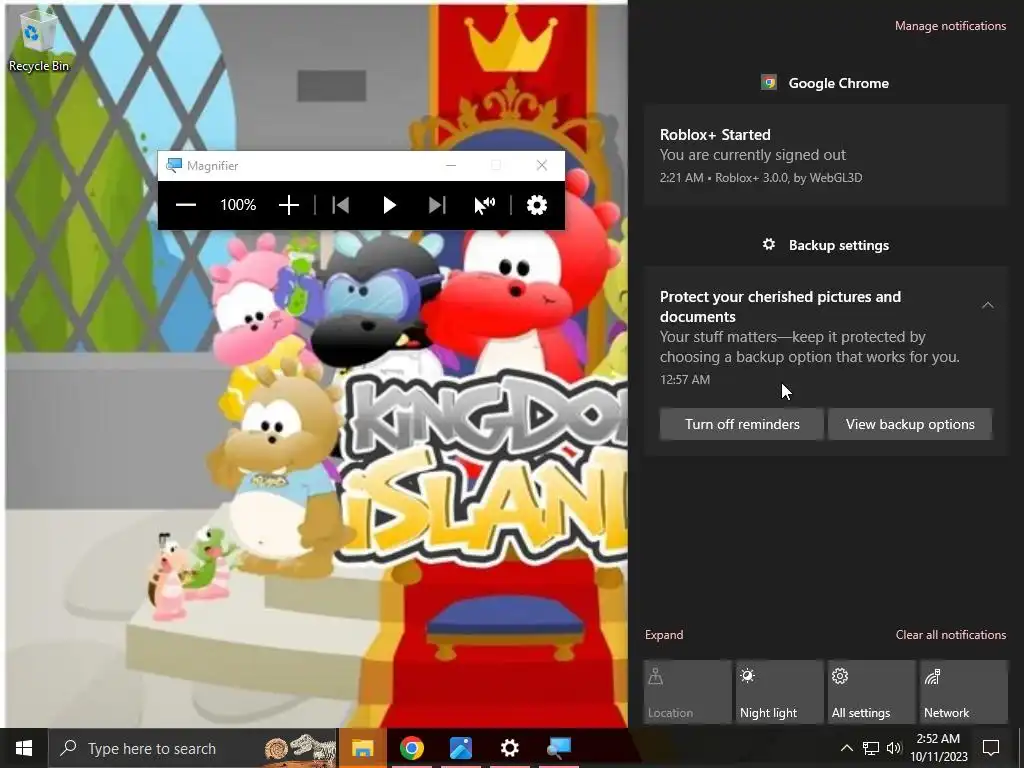Click View backup options button
Viewport: 1024px width, 768px height.
point(910,424)
